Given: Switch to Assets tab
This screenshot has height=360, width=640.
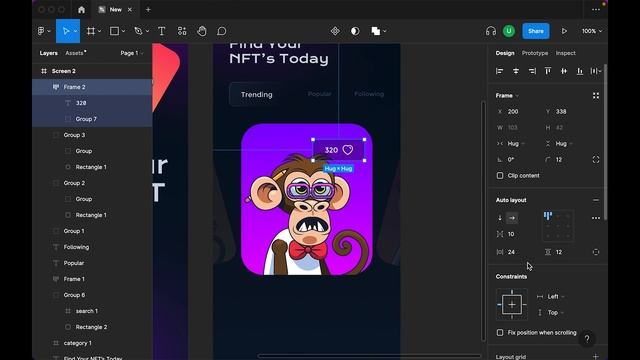Looking at the screenshot, I should 75,53.
